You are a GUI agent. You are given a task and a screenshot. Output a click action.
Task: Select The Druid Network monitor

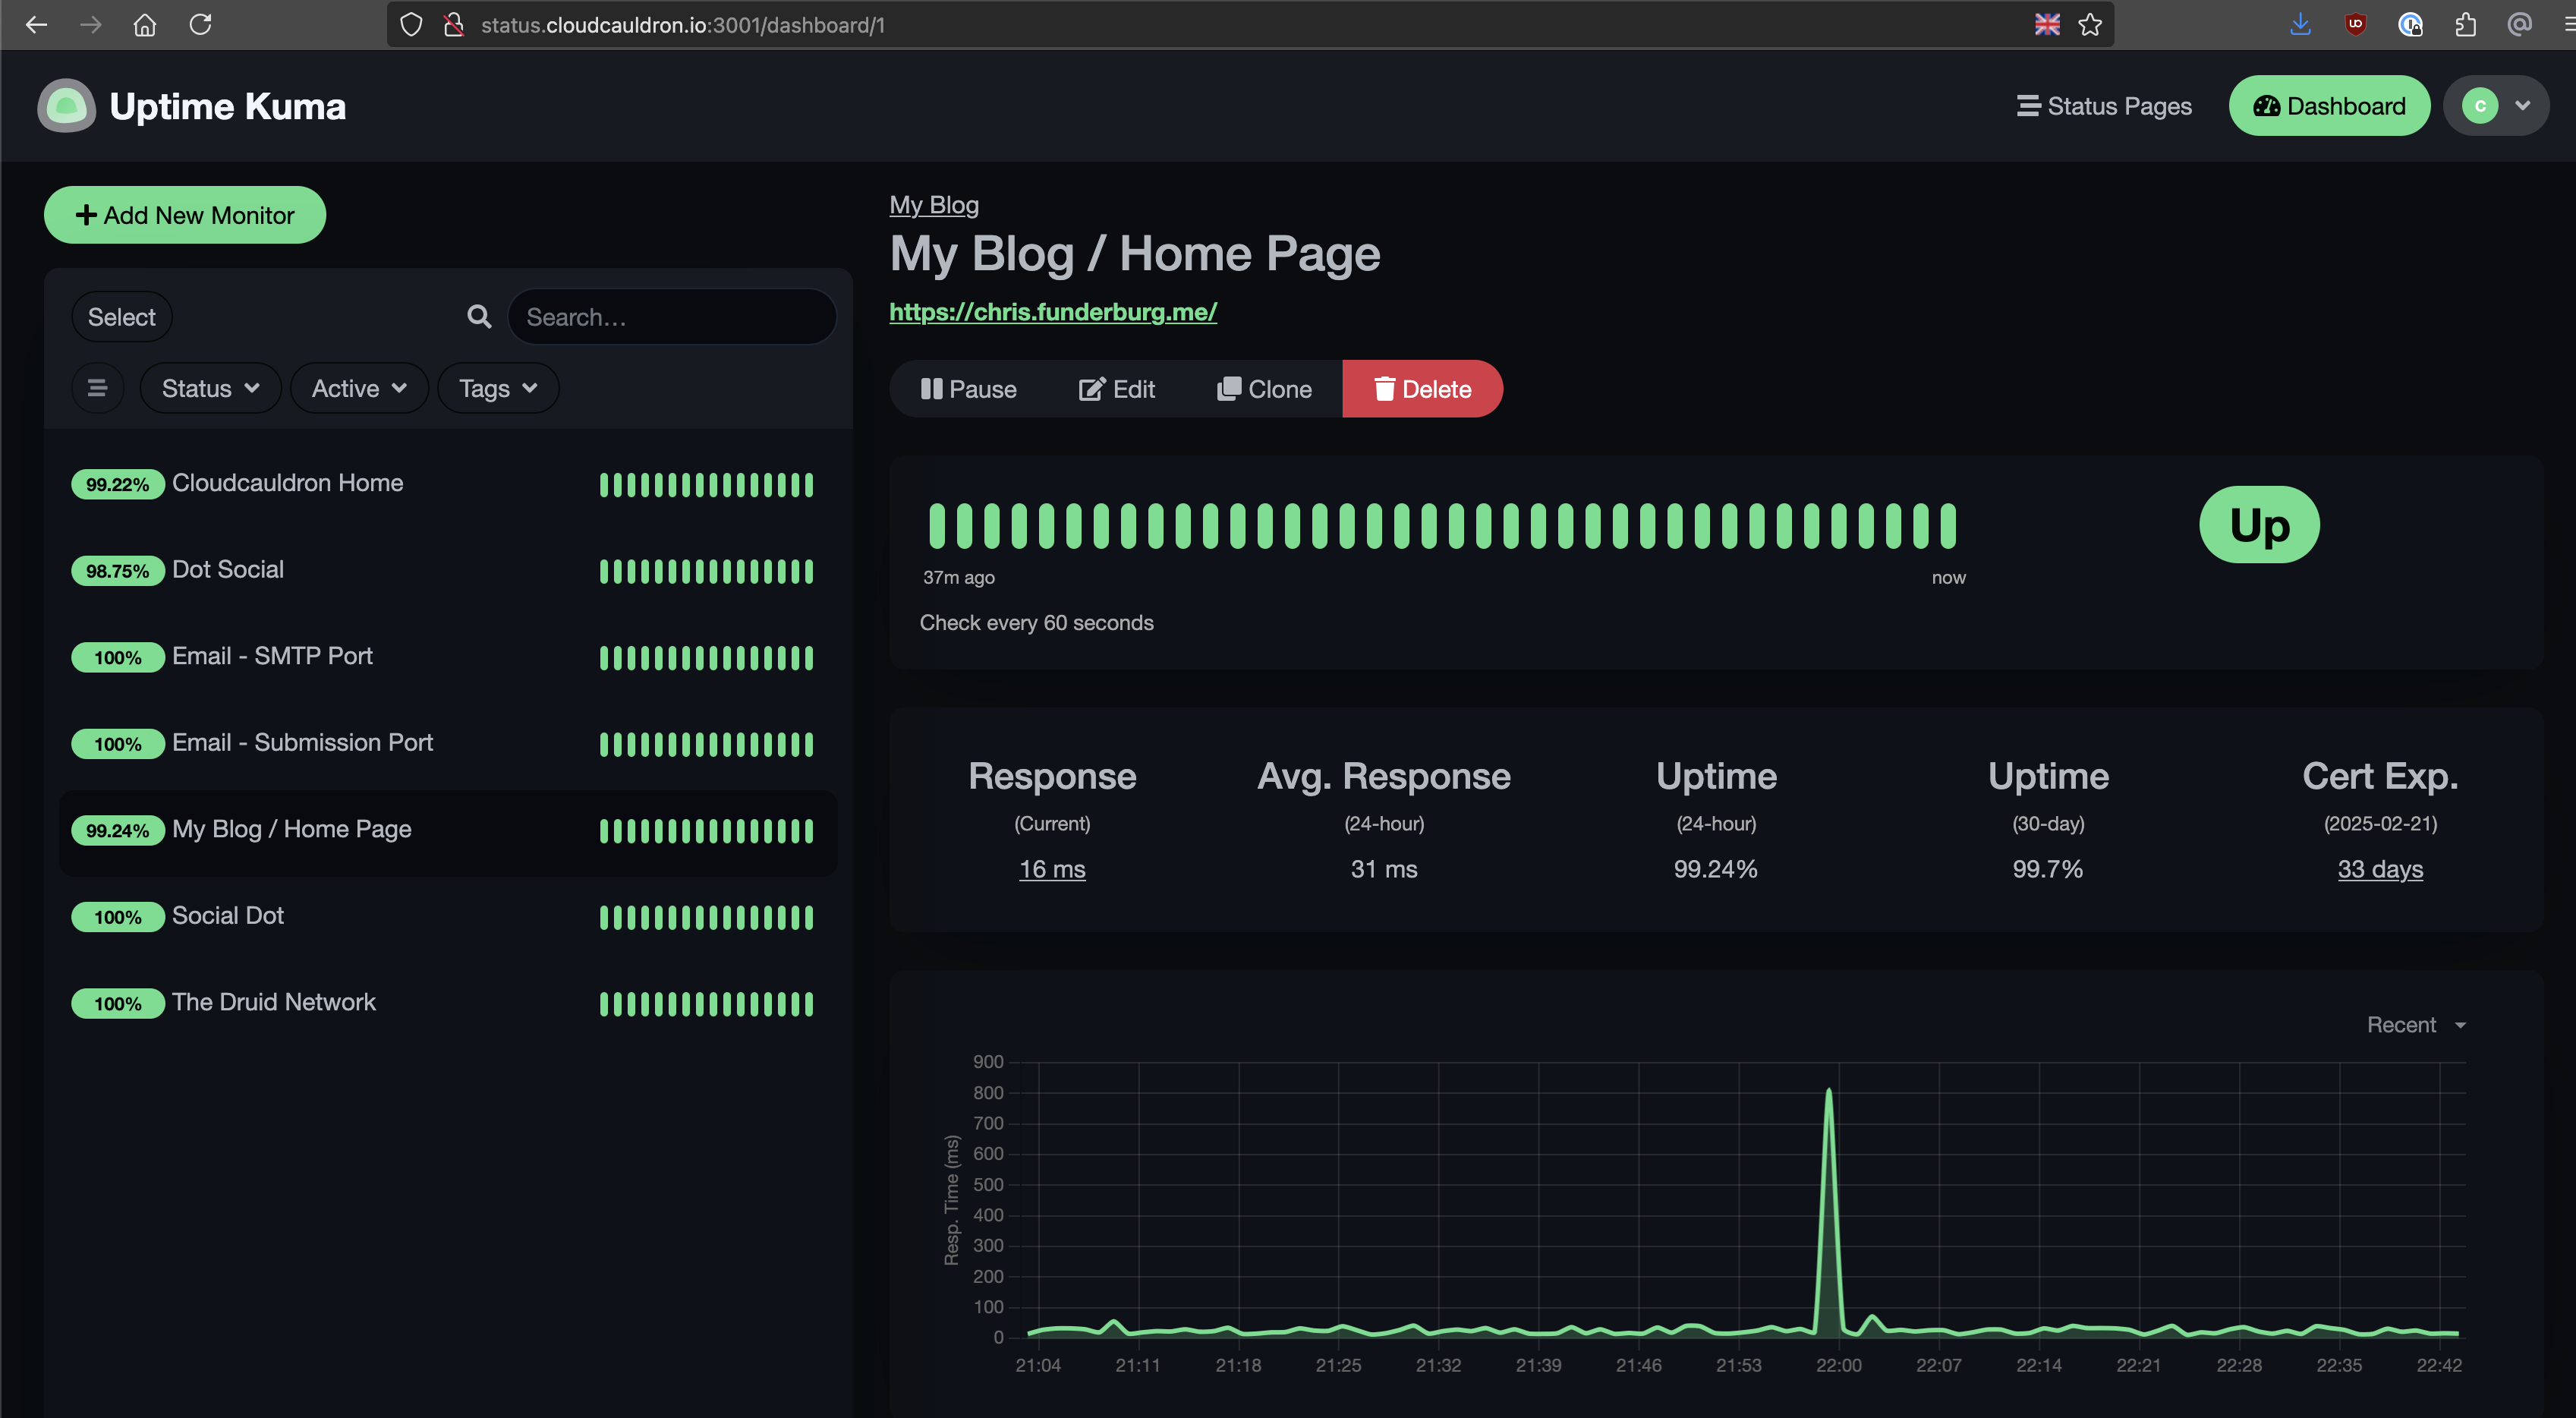(448, 1003)
